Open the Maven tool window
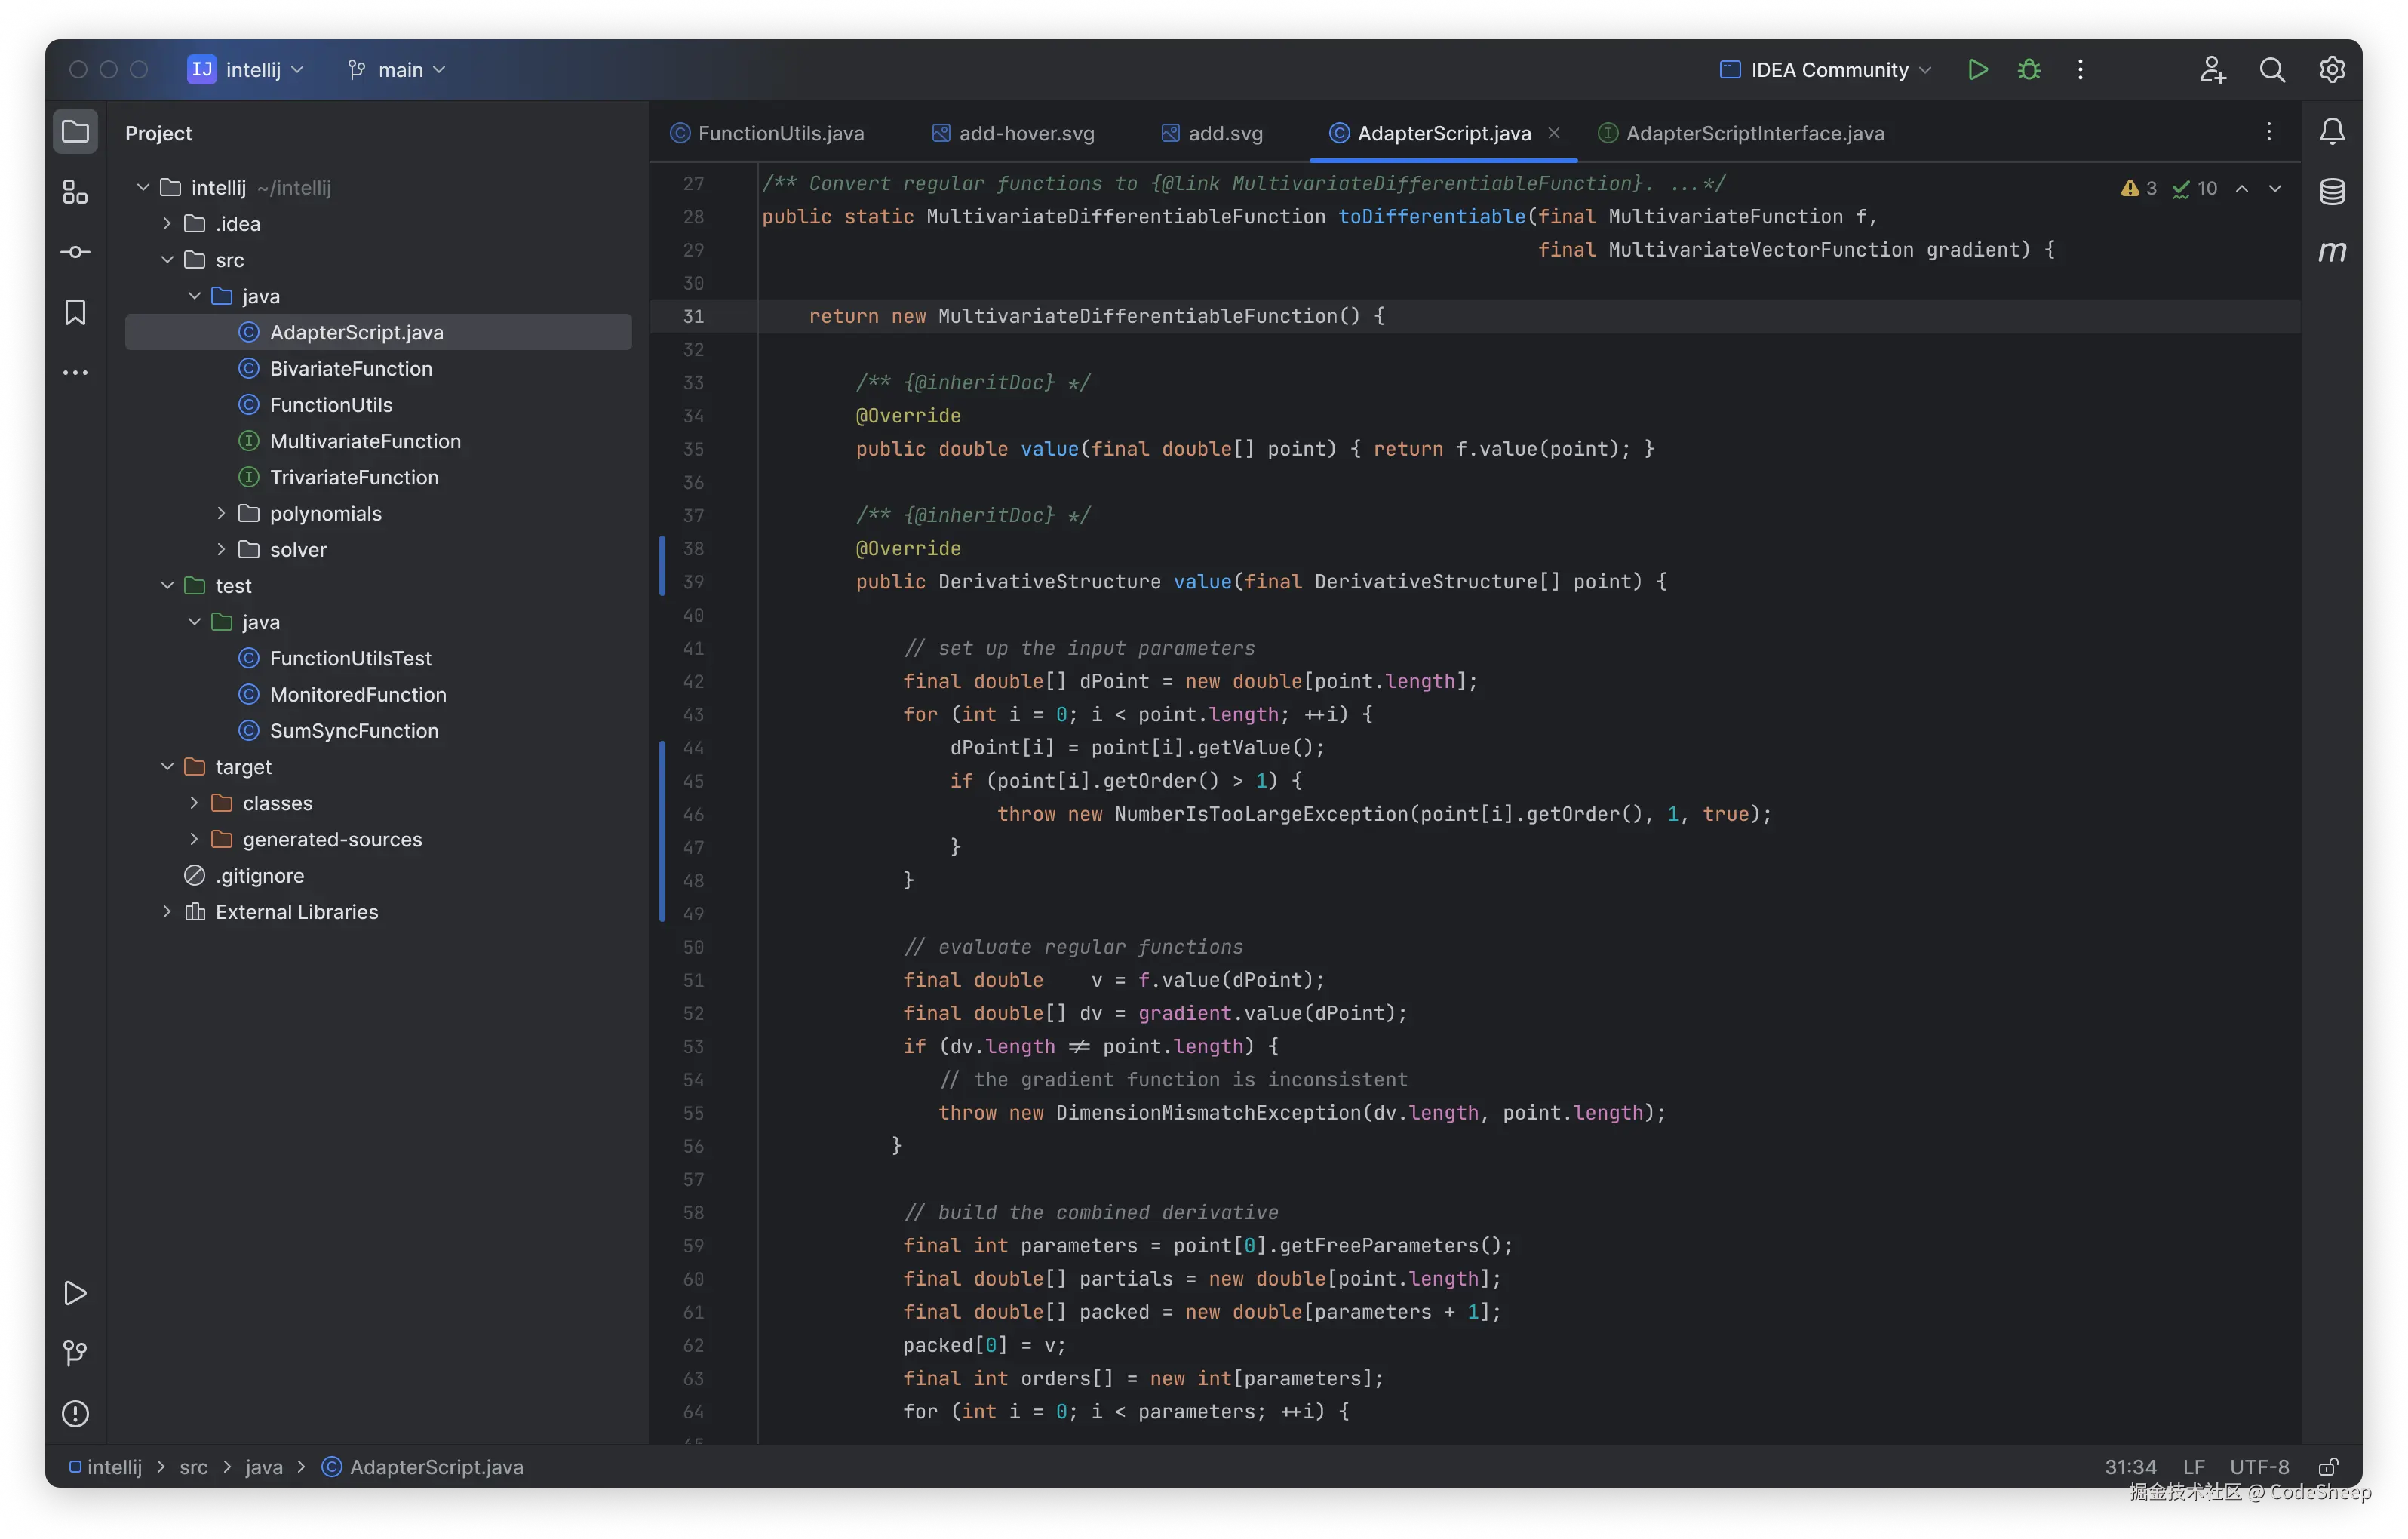This screenshot has height=1539, width=2408. click(2332, 252)
